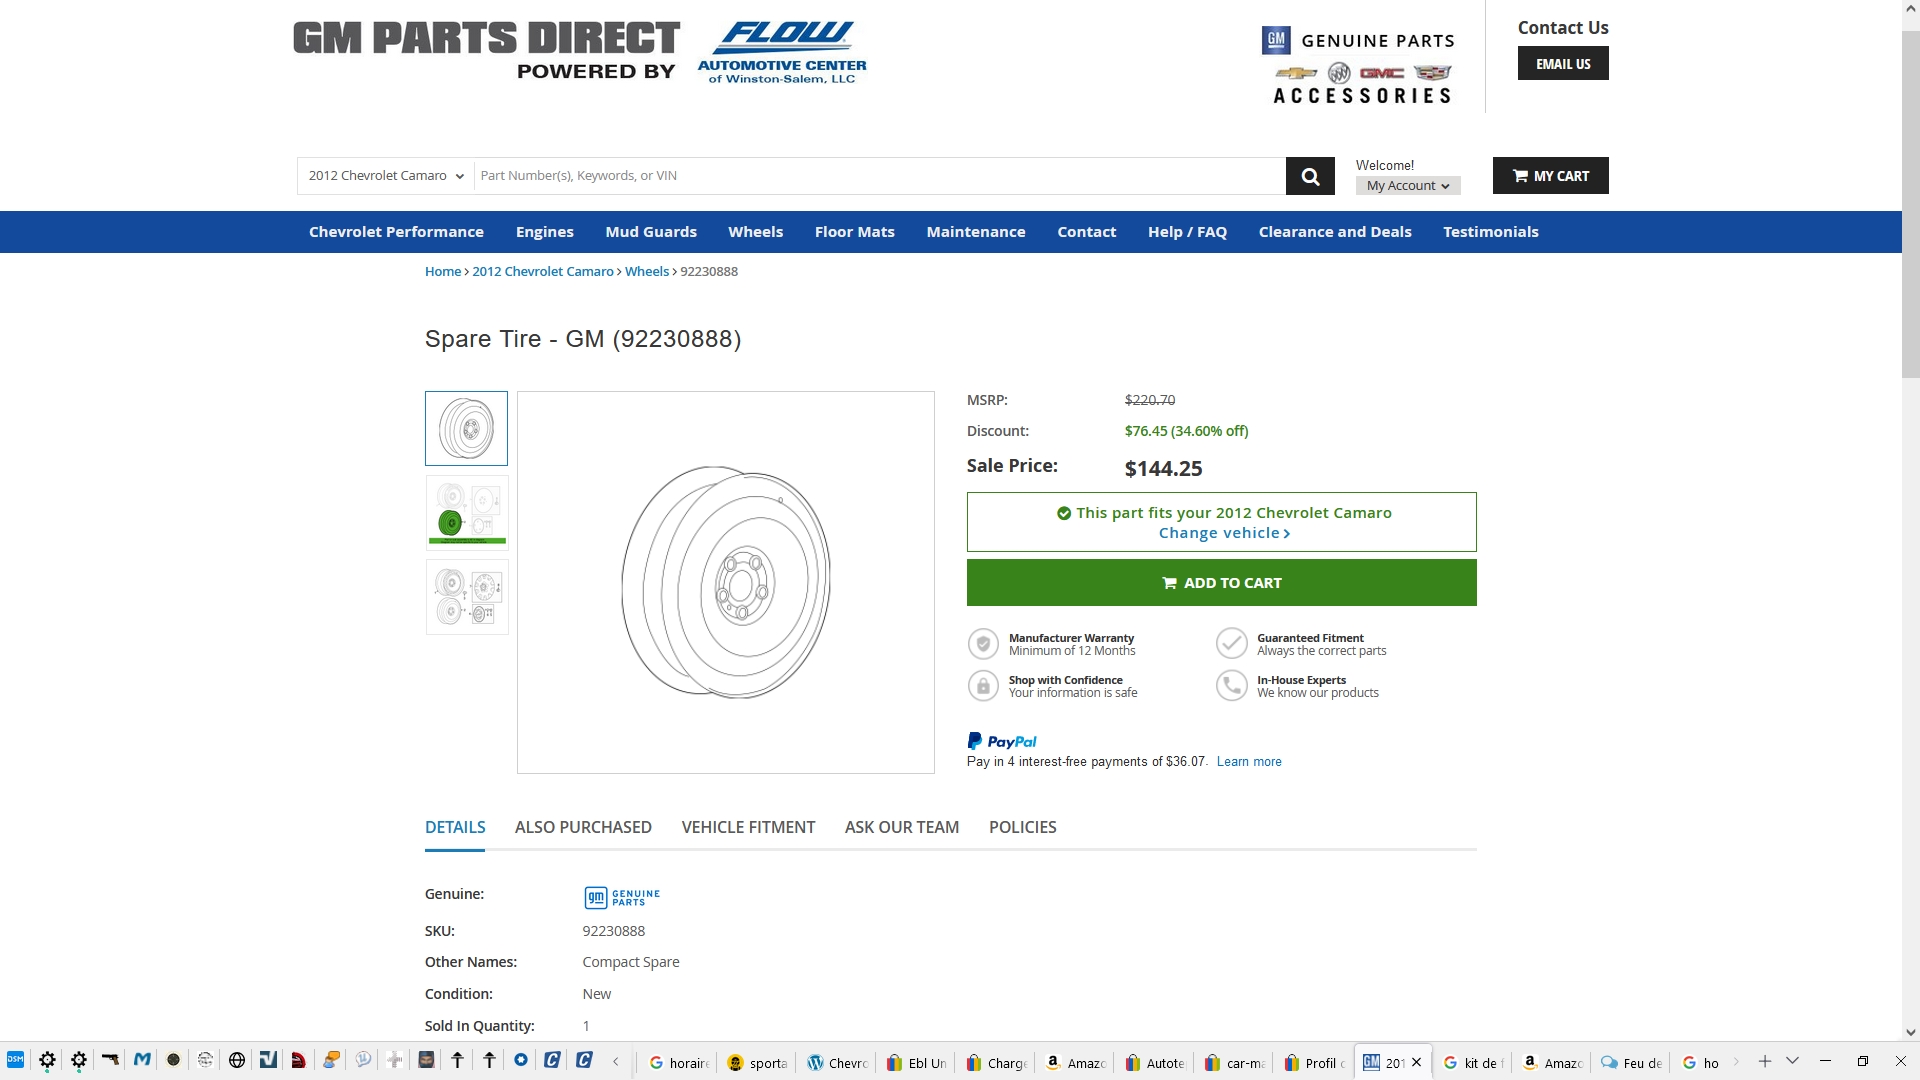Switch to the Vehicle Fitment tab
The height and width of the screenshot is (1080, 1920).
(748, 827)
